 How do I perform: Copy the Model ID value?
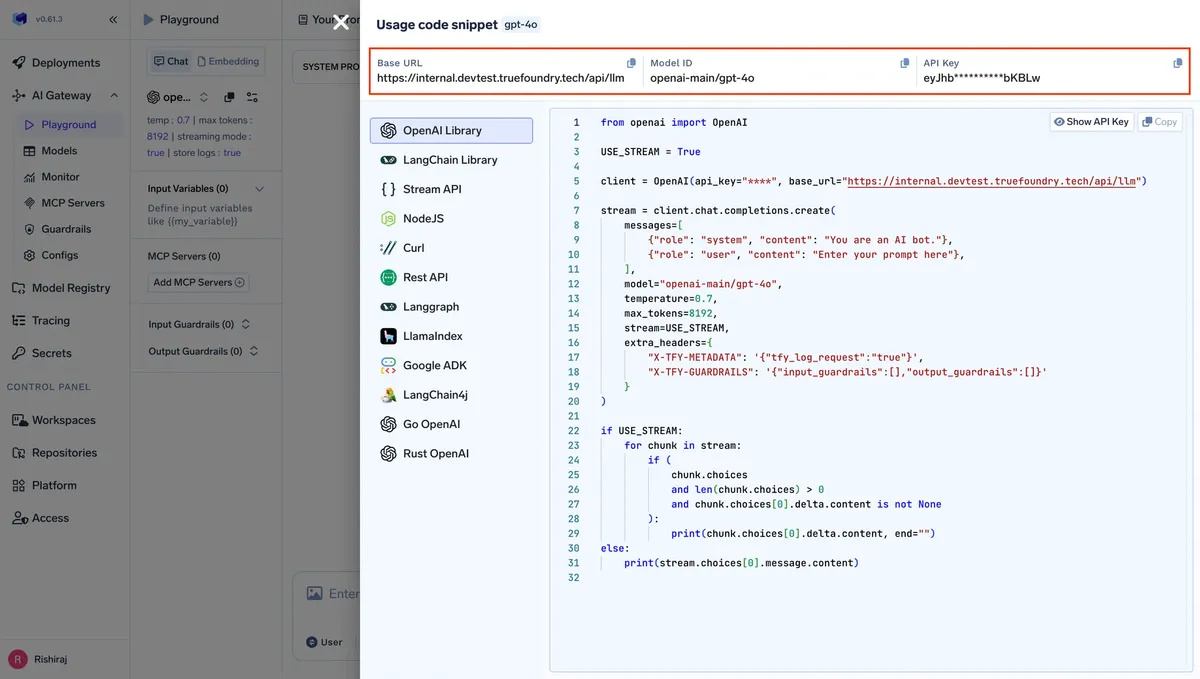(905, 64)
